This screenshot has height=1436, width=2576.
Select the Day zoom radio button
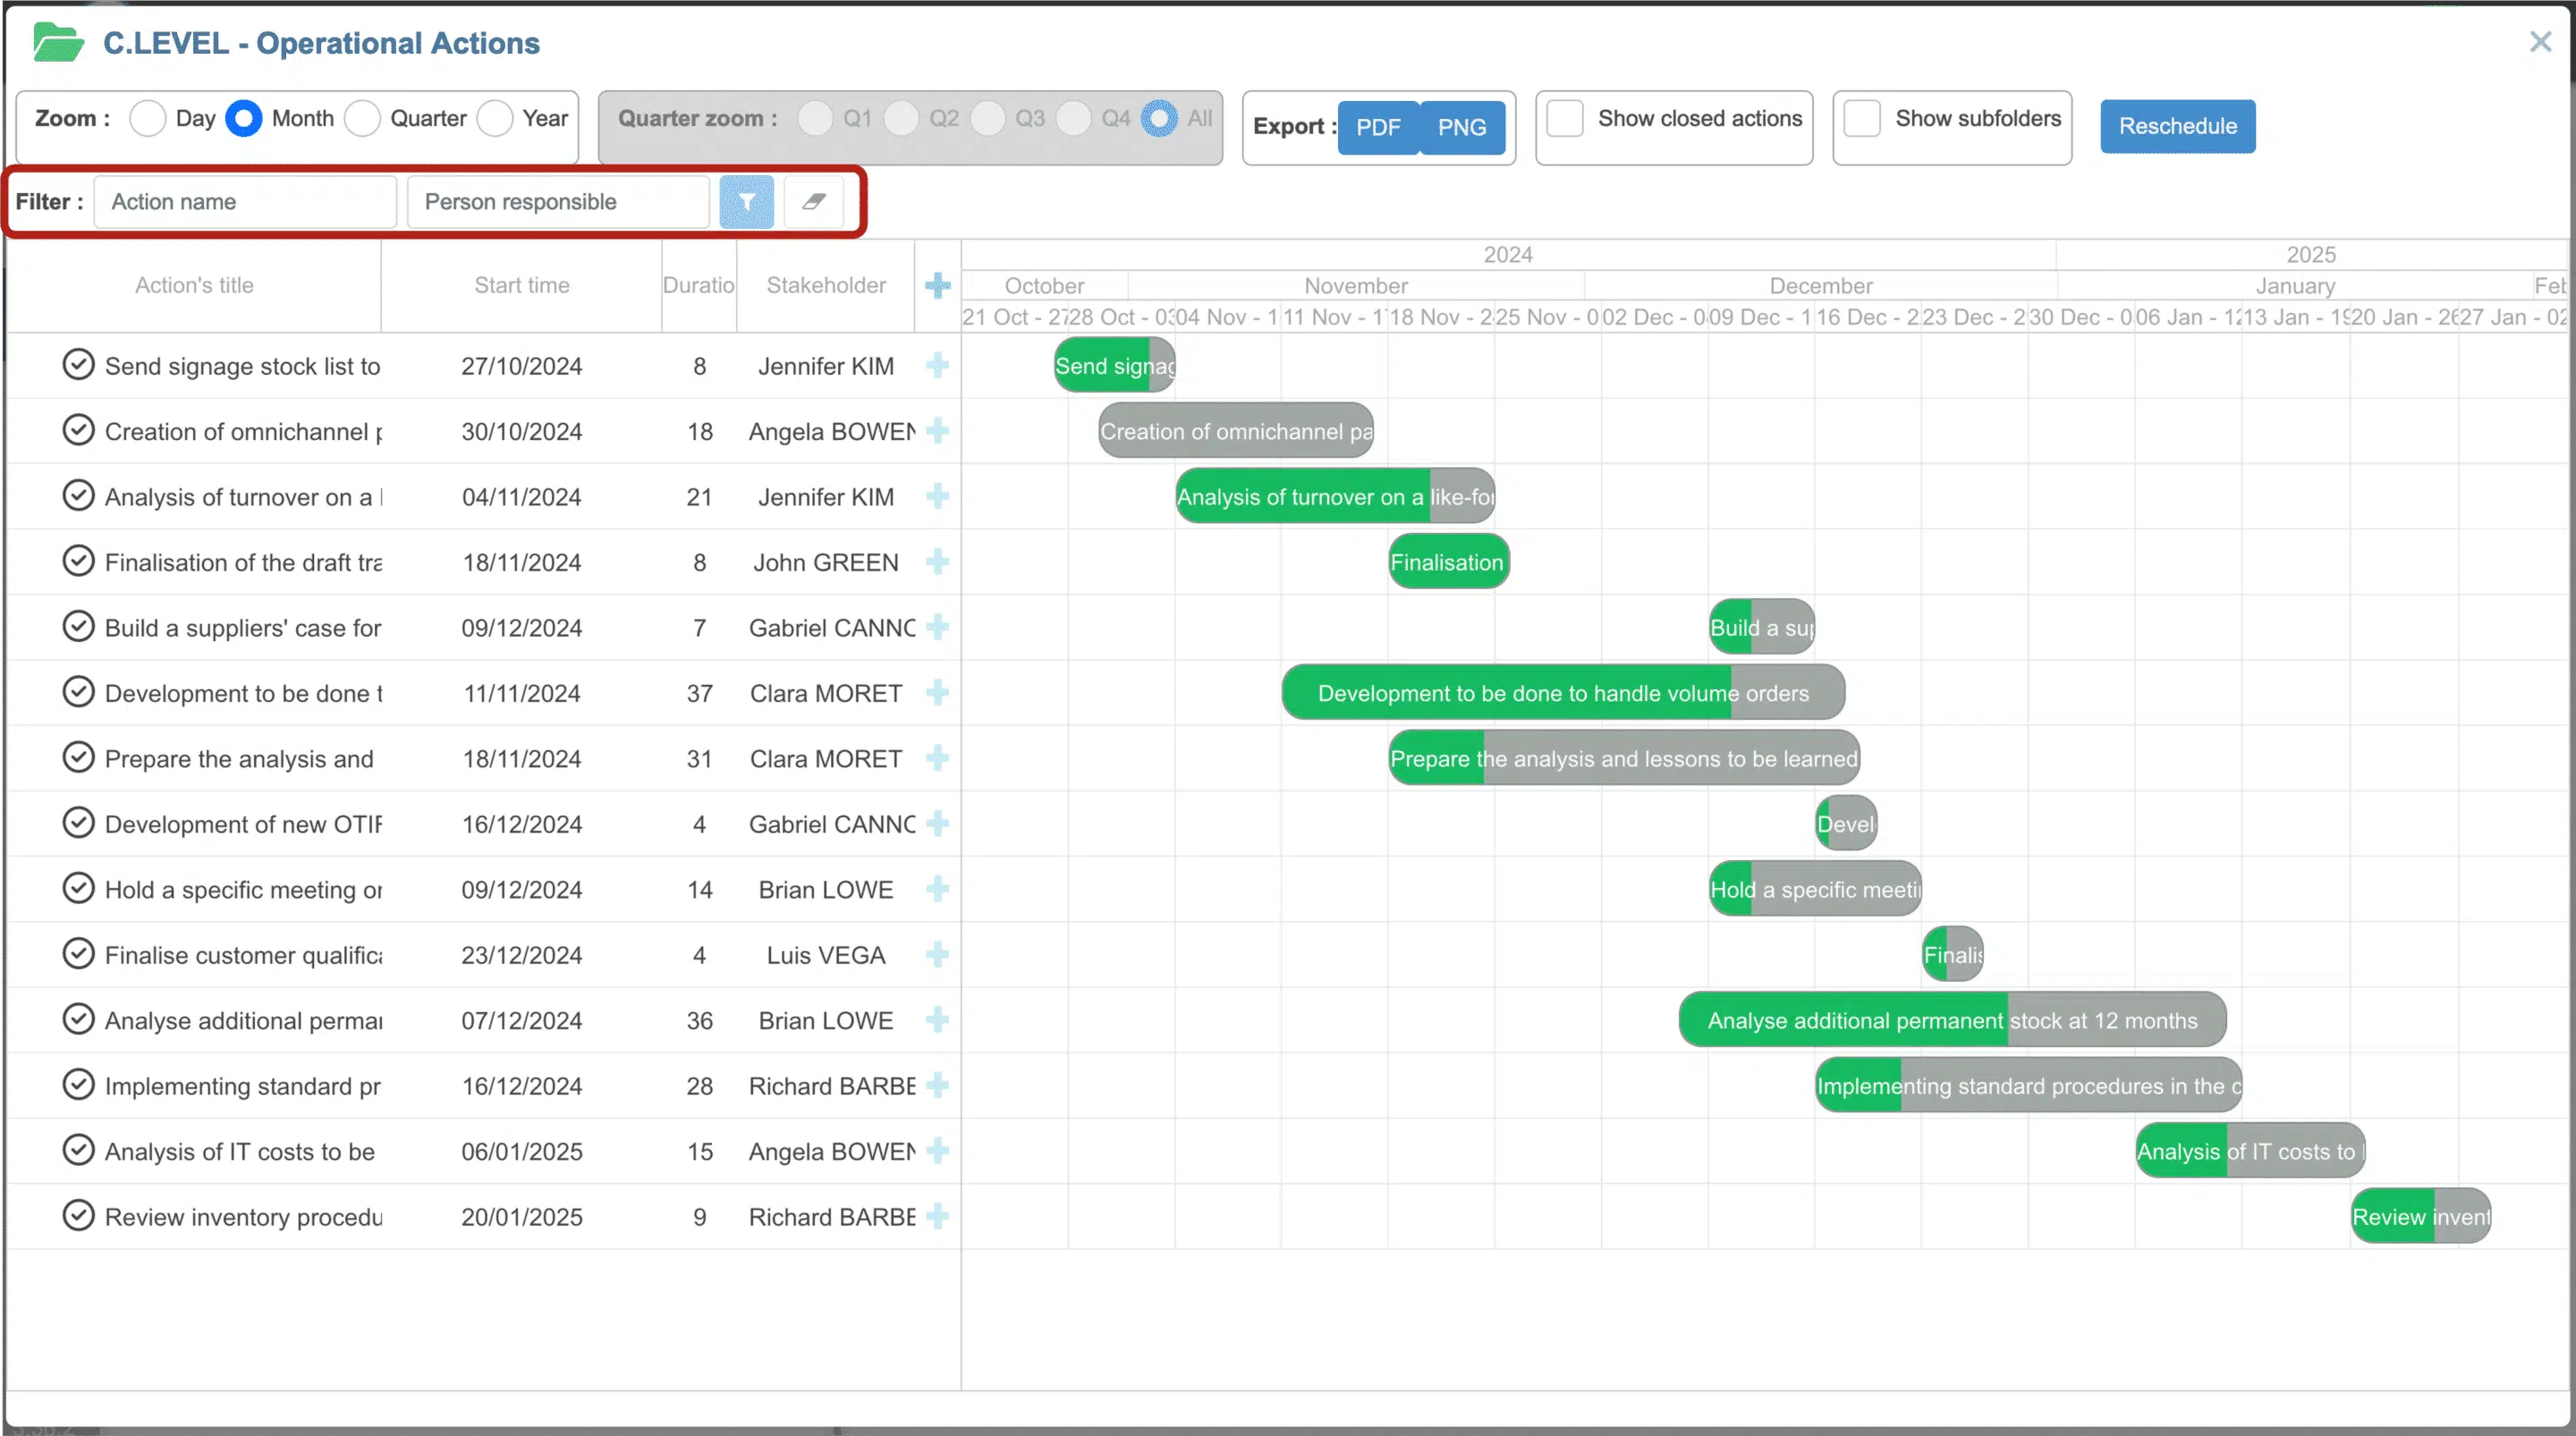tap(147, 119)
